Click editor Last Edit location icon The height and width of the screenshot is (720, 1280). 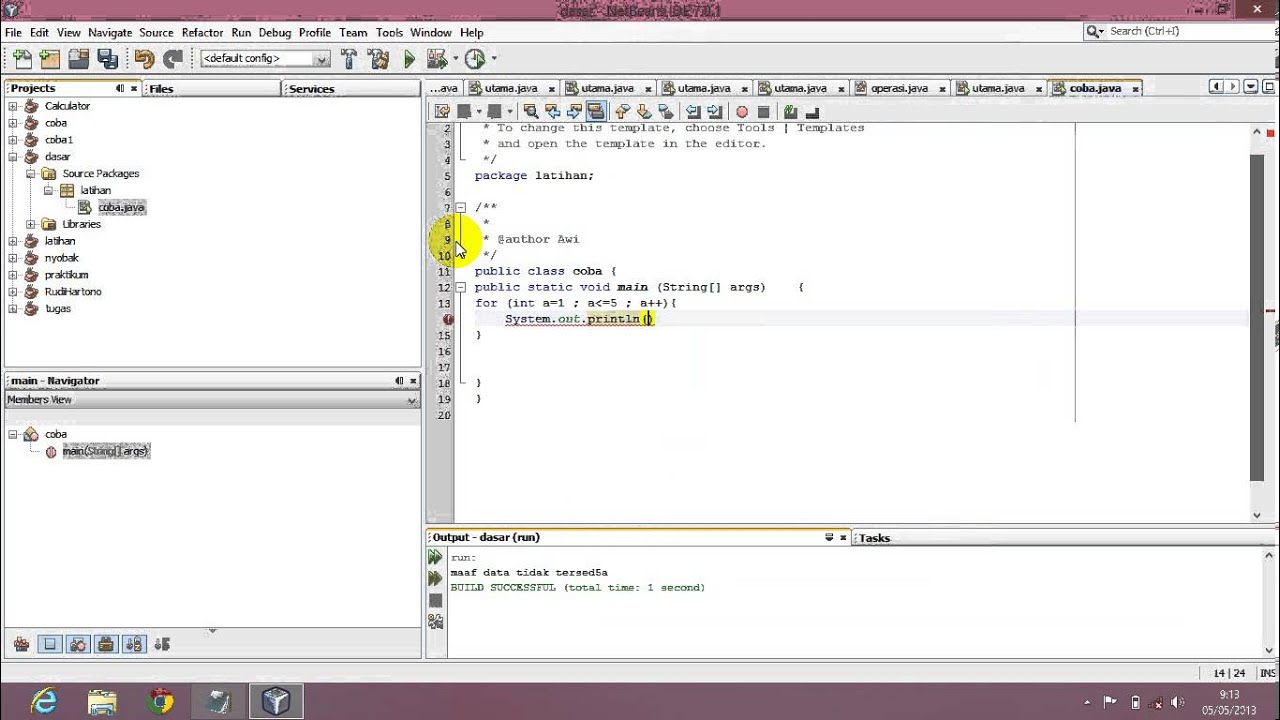(442, 112)
